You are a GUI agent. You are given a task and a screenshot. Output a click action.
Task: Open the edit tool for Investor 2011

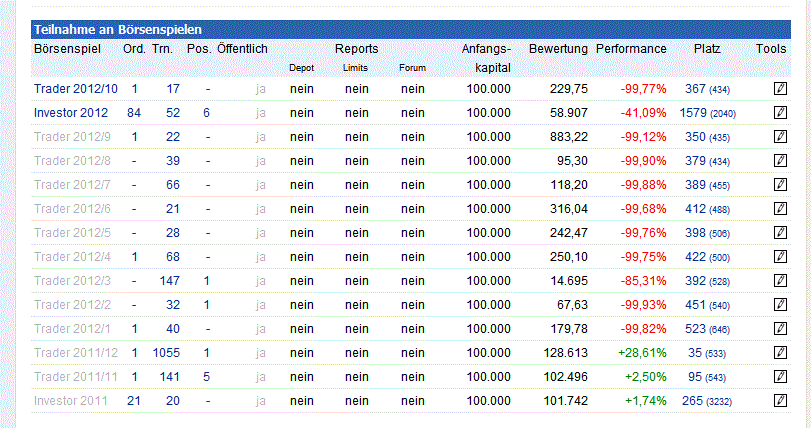(781, 401)
